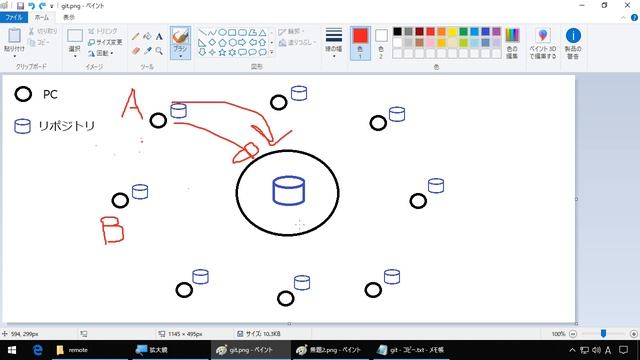The image size is (640, 360).
Task: Open the remote folder taskbar item
Action: pos(90,350)
